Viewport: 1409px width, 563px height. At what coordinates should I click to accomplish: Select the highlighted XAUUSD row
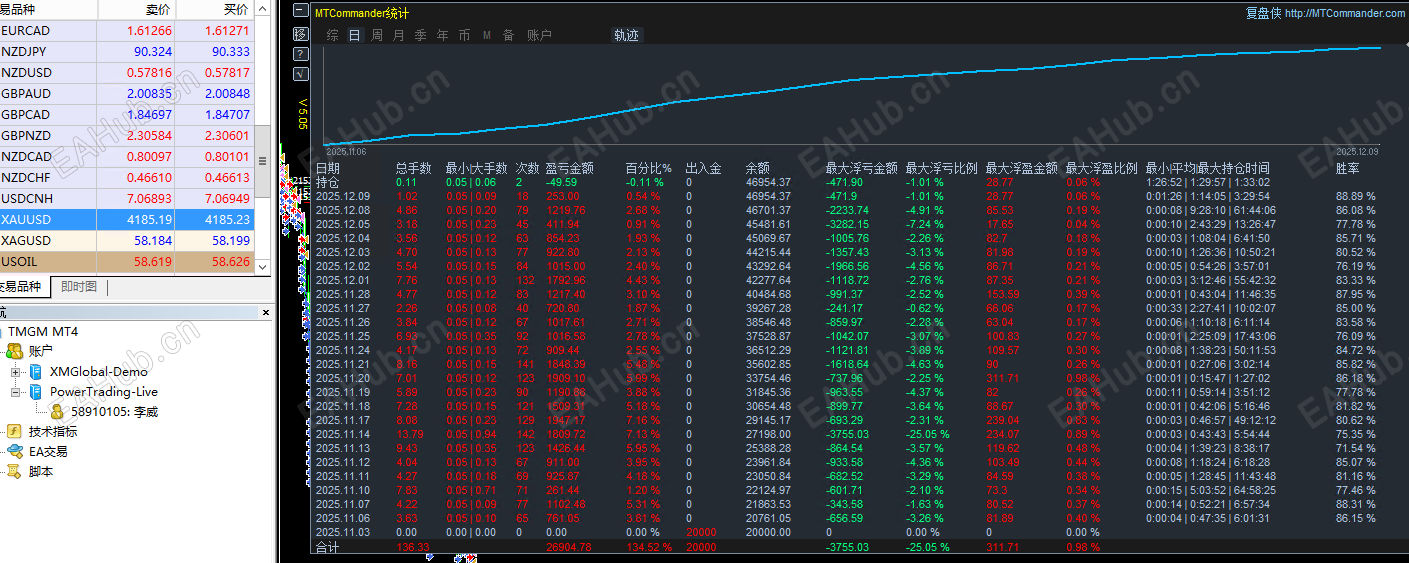[127, 220]
